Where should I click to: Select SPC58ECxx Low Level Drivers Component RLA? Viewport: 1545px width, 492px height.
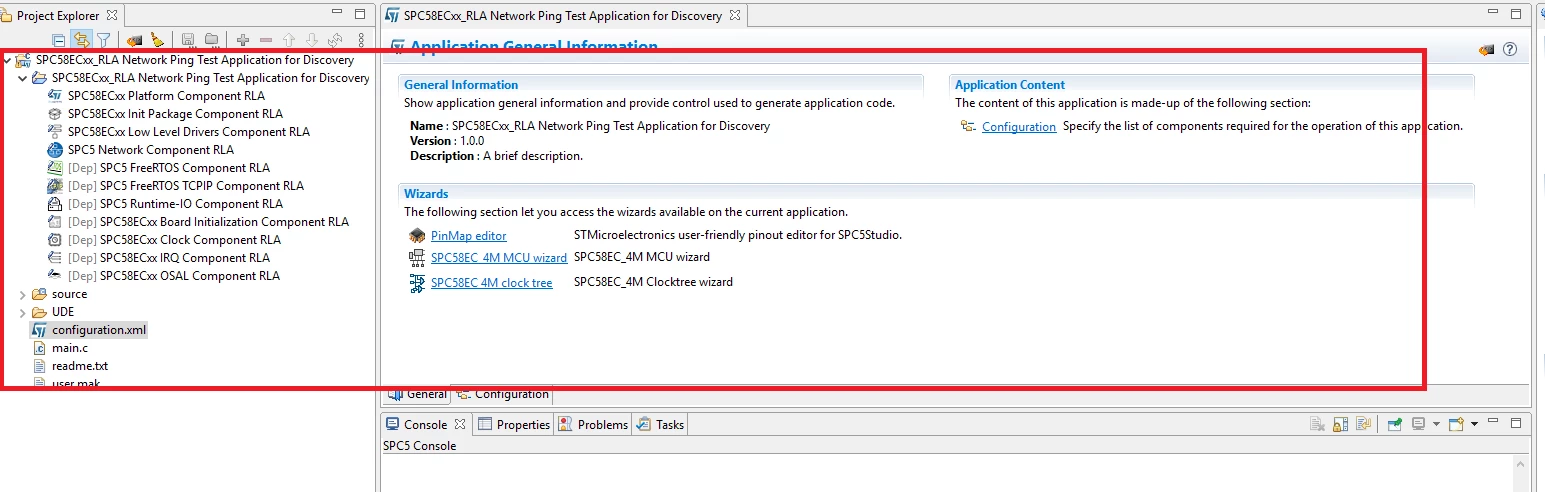coord(189,132)
